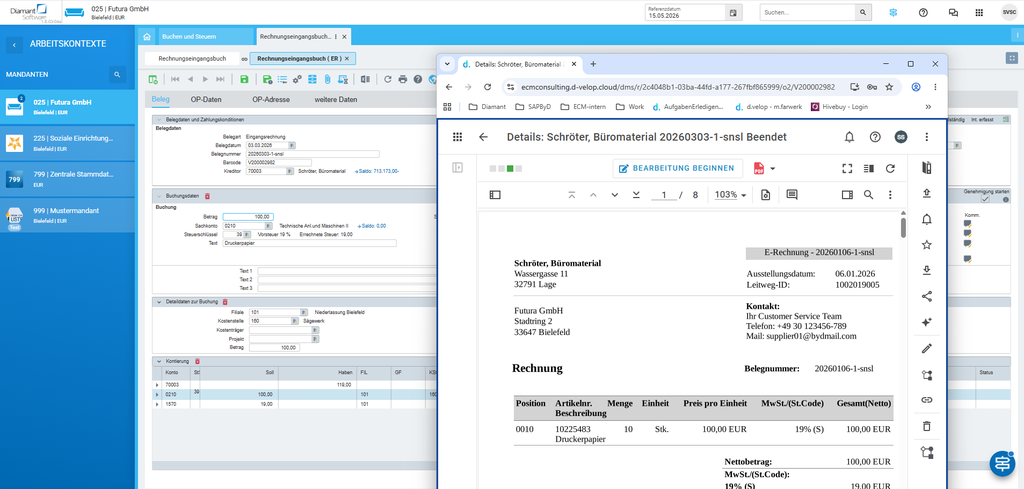The image size is (1024, 489).
Task: Open the d.velop apps grid menu
Action: click(x=457, y=137)
